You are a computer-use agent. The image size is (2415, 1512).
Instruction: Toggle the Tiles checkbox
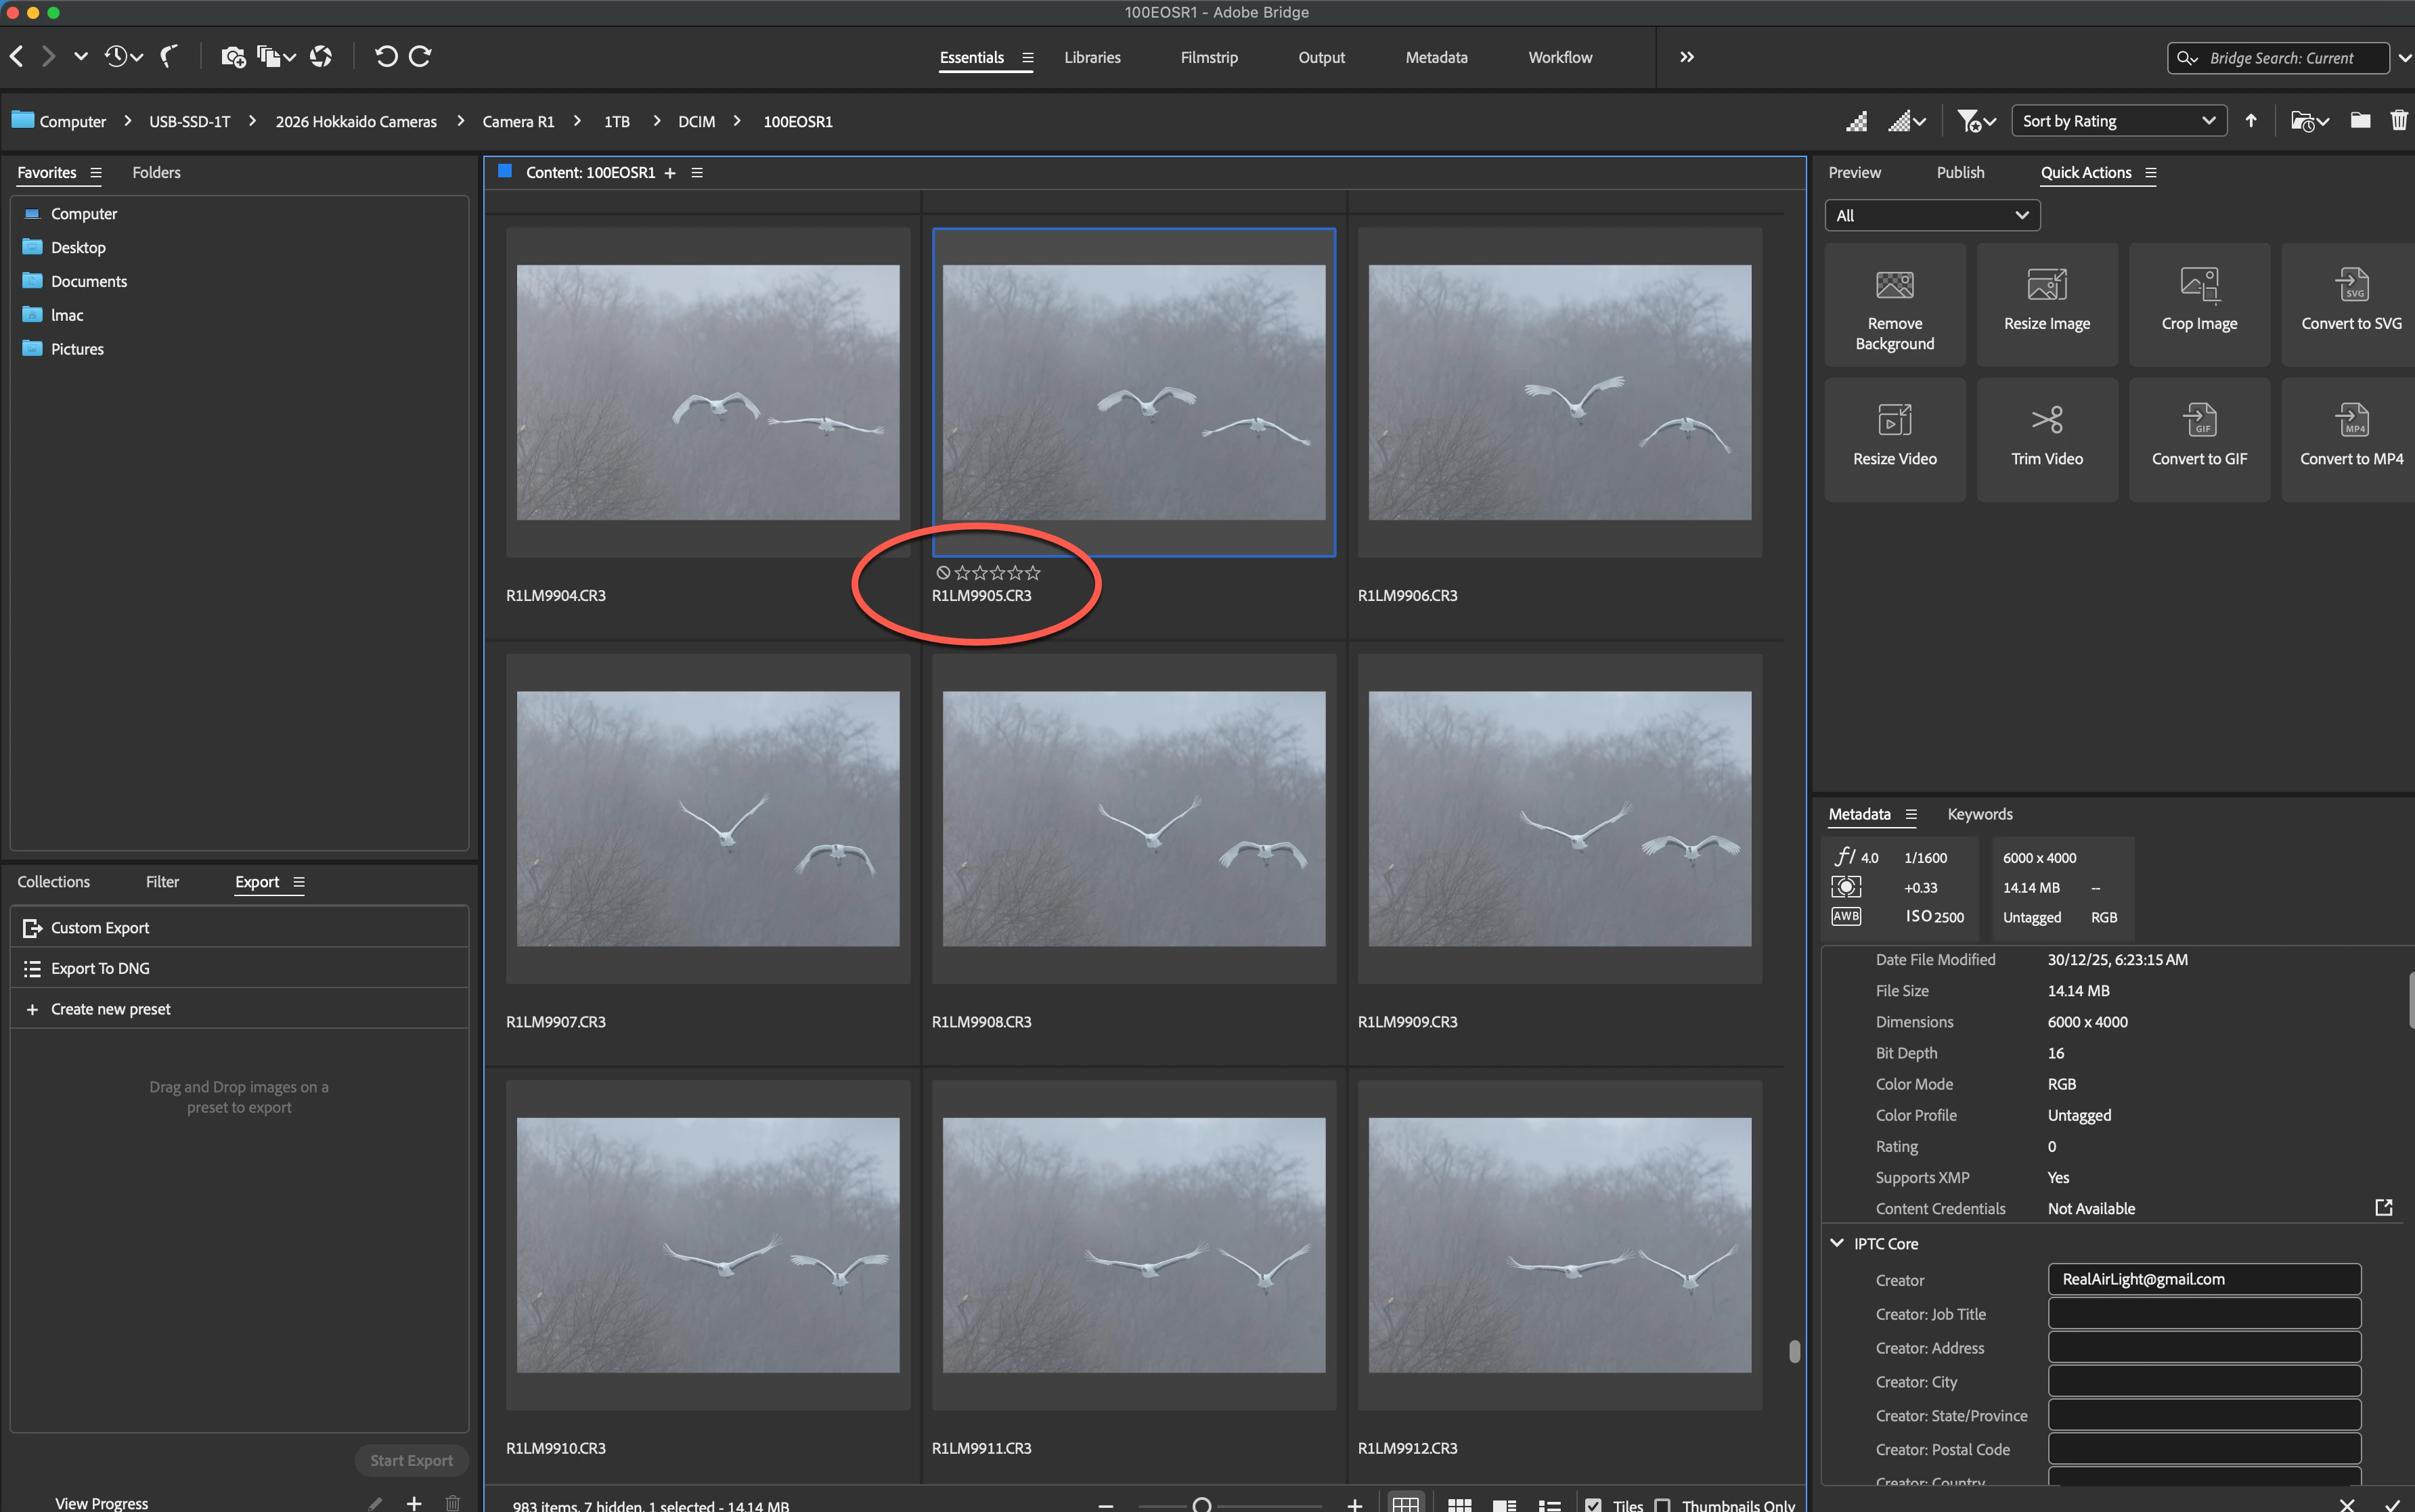tap(1593, 1504)
